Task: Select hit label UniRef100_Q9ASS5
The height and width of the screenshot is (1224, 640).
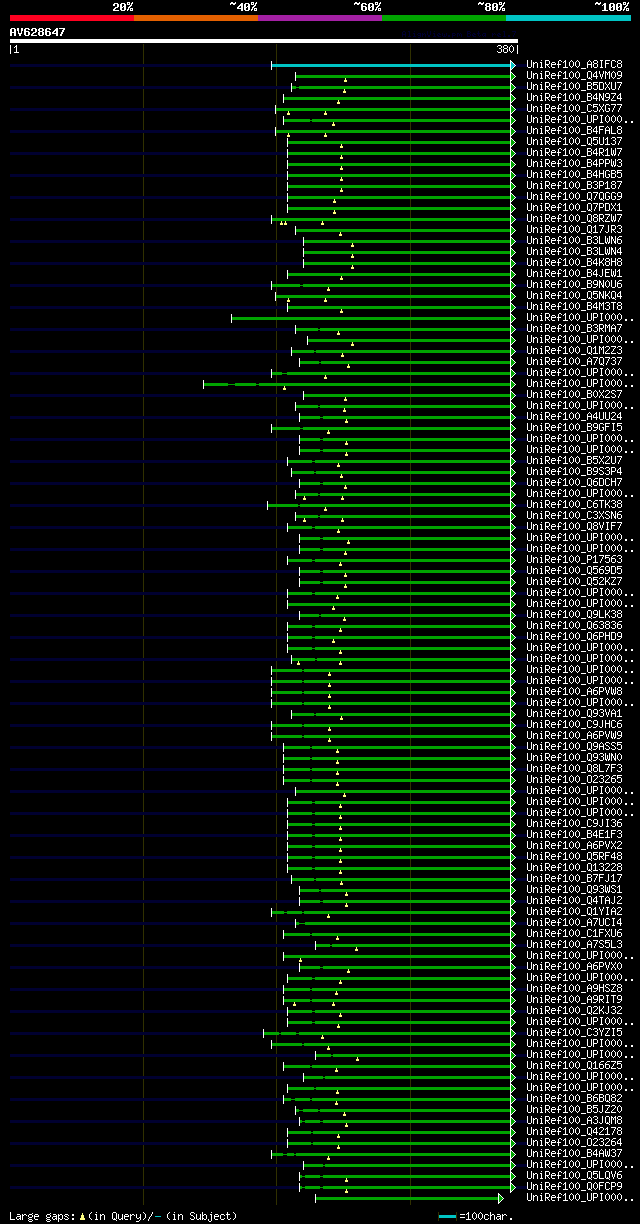Action: (574, 747)
